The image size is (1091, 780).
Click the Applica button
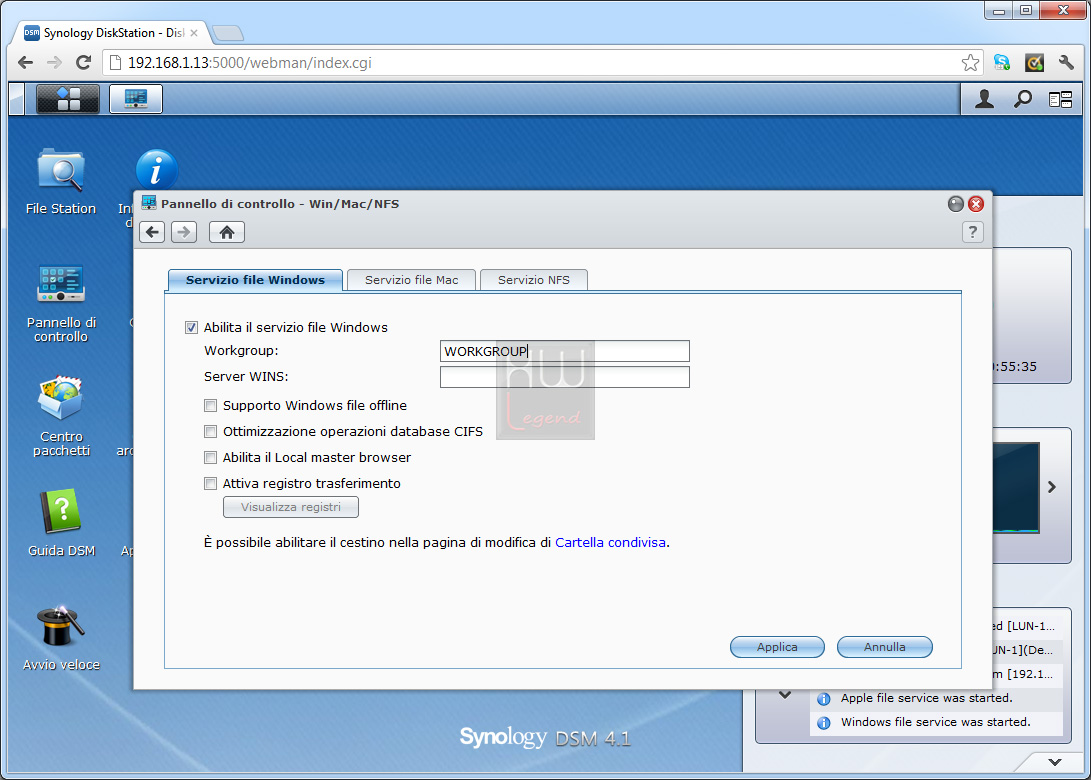777,646
